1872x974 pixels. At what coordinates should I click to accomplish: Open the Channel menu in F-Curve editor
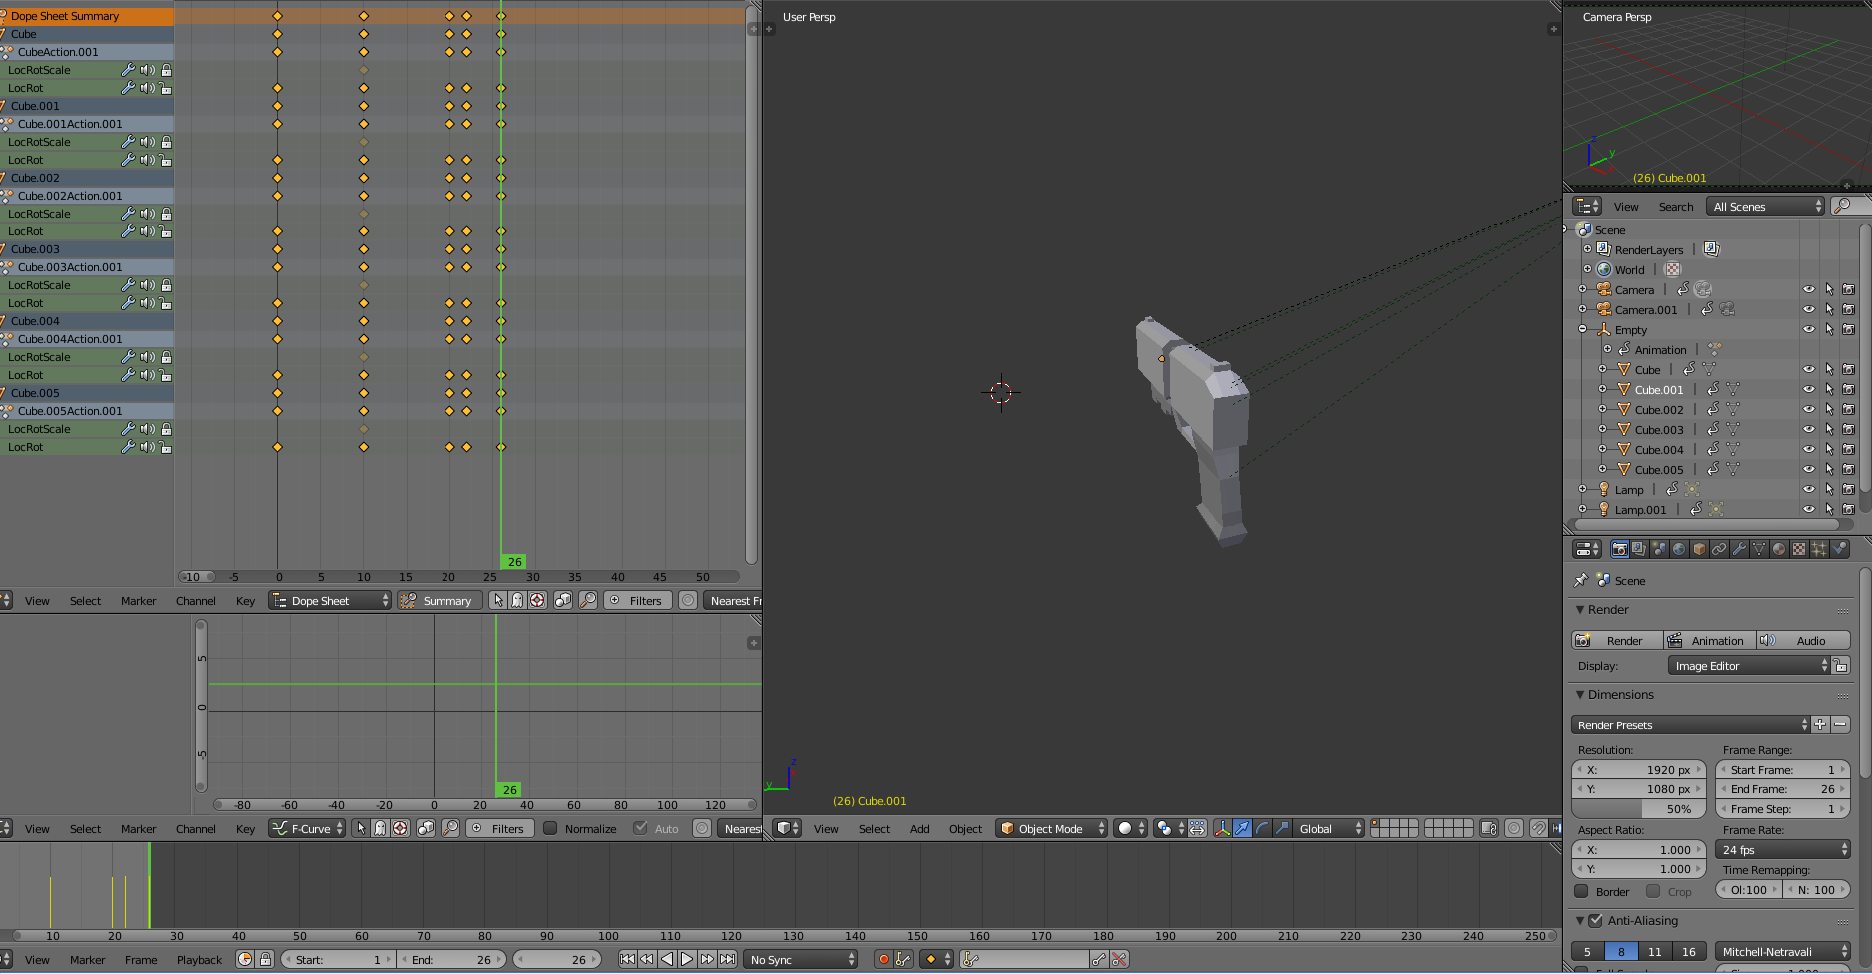[x=195, y=828]
